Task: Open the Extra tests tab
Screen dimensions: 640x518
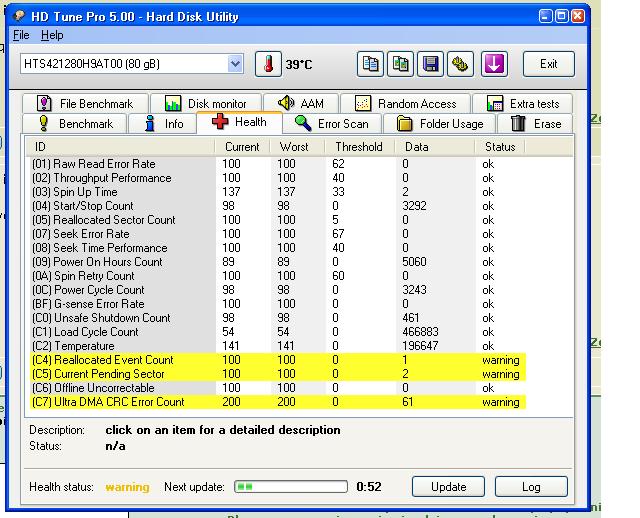Action: (x=522, y=104)
